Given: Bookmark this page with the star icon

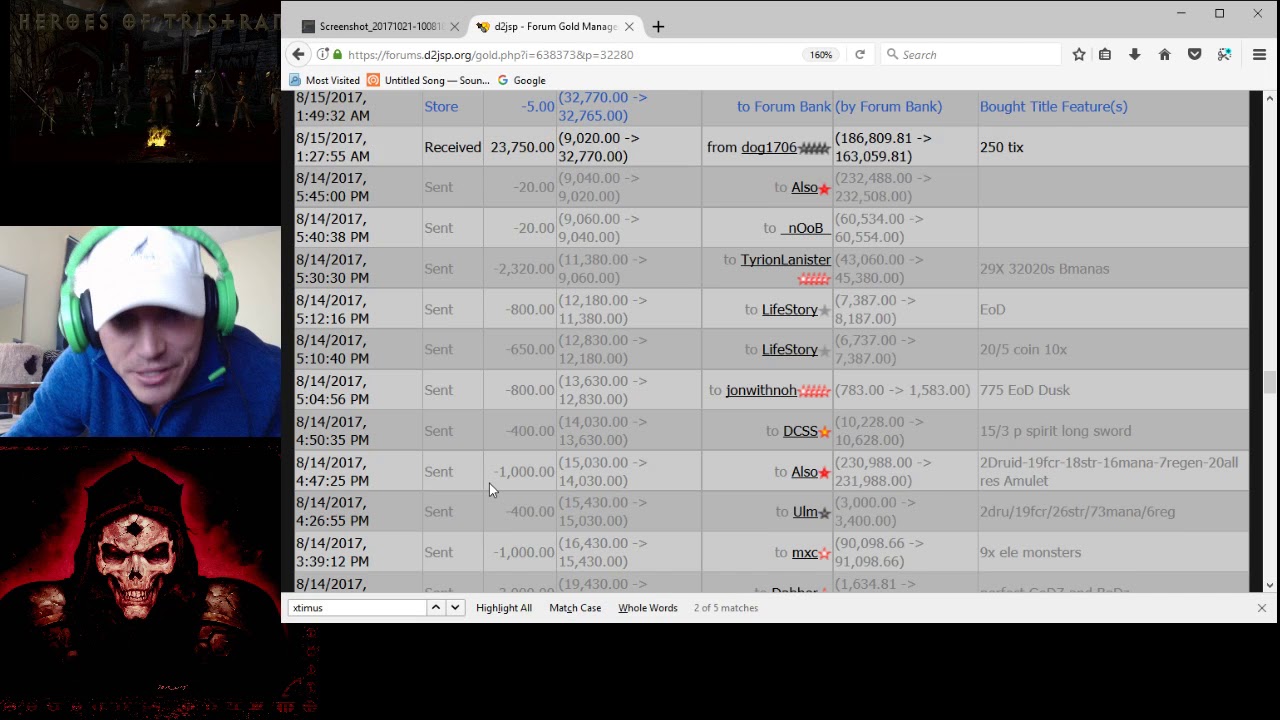Looking at the screenshot, I should click(1079, 55).
